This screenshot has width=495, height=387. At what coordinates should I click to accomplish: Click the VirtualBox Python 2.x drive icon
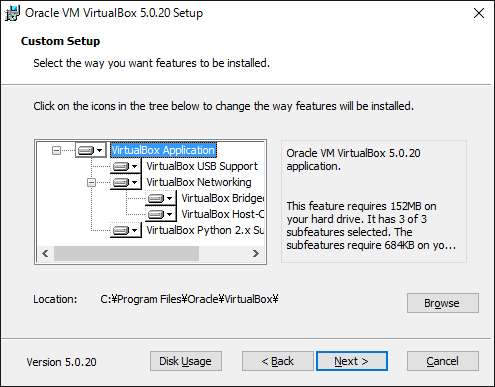tap(121, 230)
